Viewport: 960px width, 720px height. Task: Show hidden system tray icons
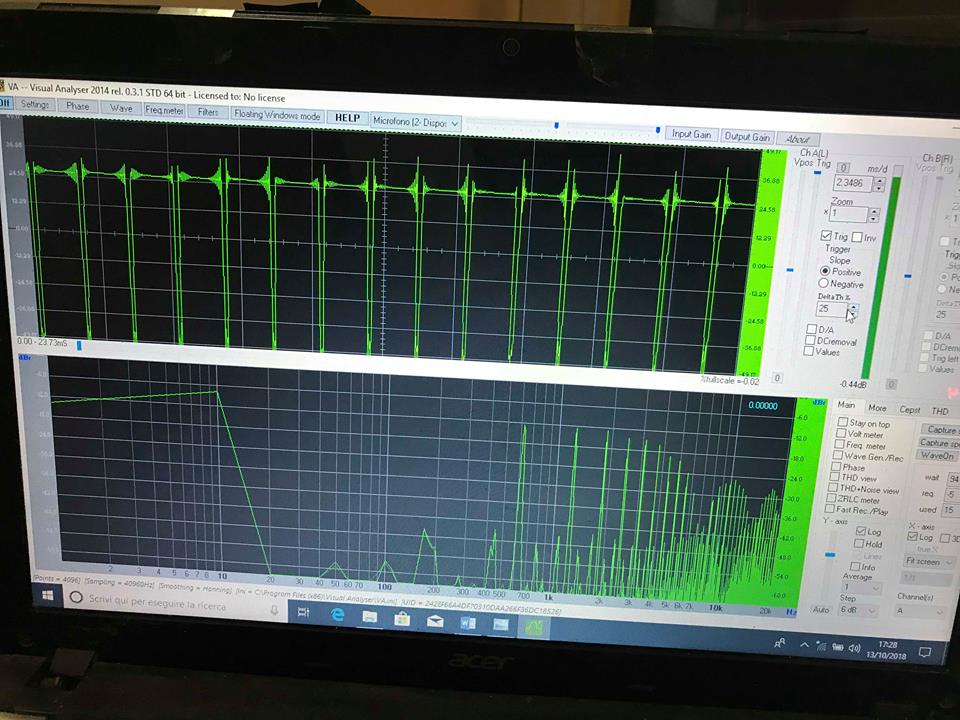click(x=804, y=645)
